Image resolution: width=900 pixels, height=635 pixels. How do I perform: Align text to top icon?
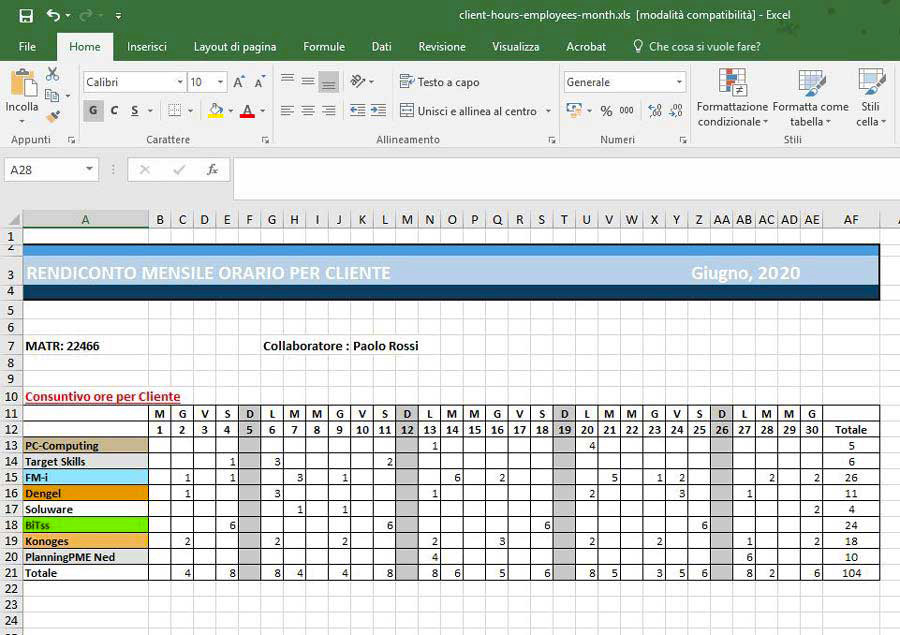288,81
